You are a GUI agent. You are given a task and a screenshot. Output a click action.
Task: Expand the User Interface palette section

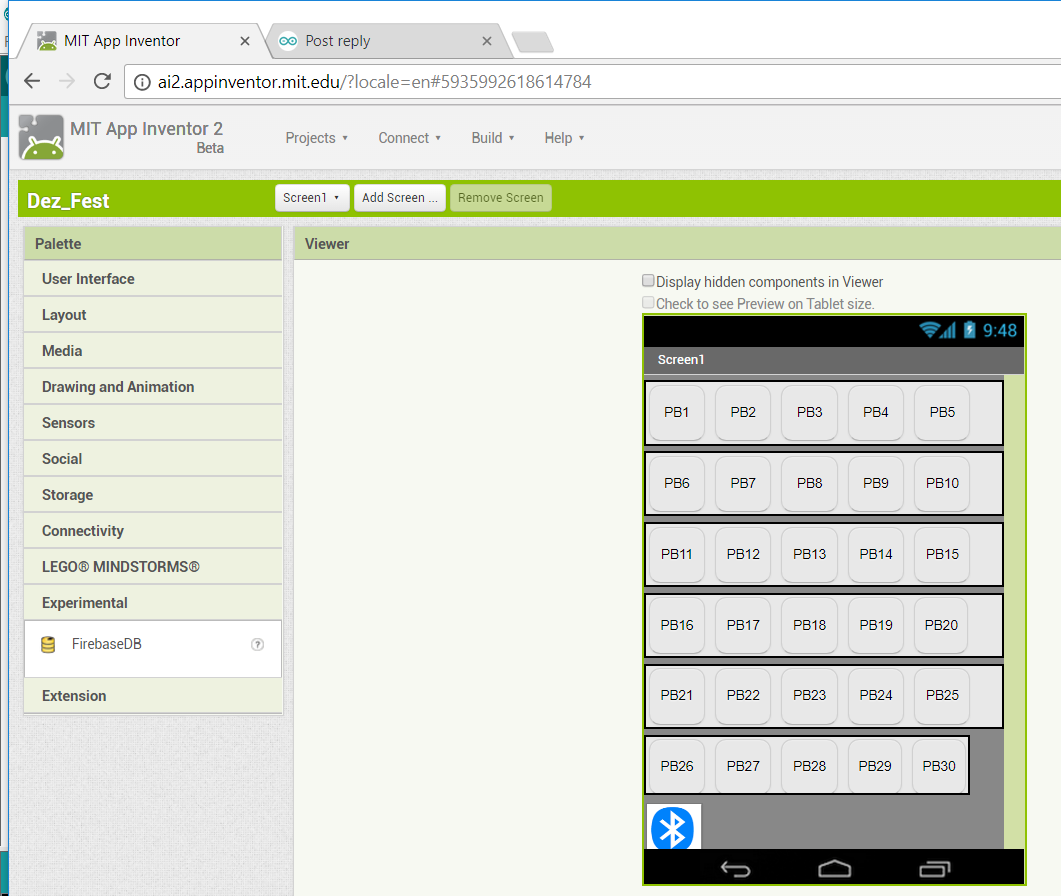tap(153, 279)
